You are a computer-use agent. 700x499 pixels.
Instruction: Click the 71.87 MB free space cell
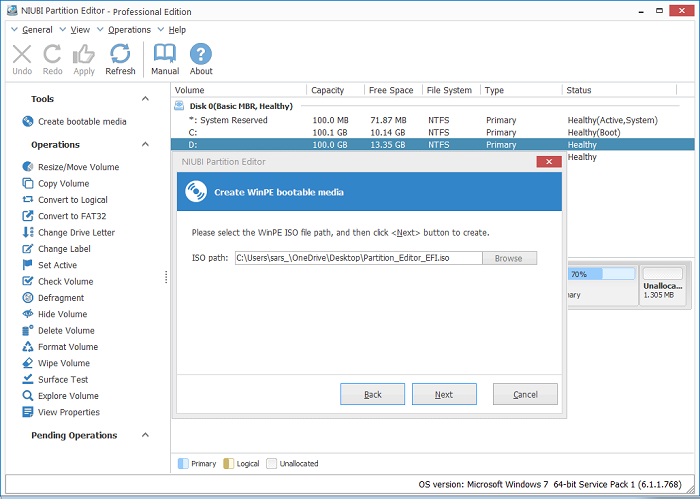click(x=388, y=120)
